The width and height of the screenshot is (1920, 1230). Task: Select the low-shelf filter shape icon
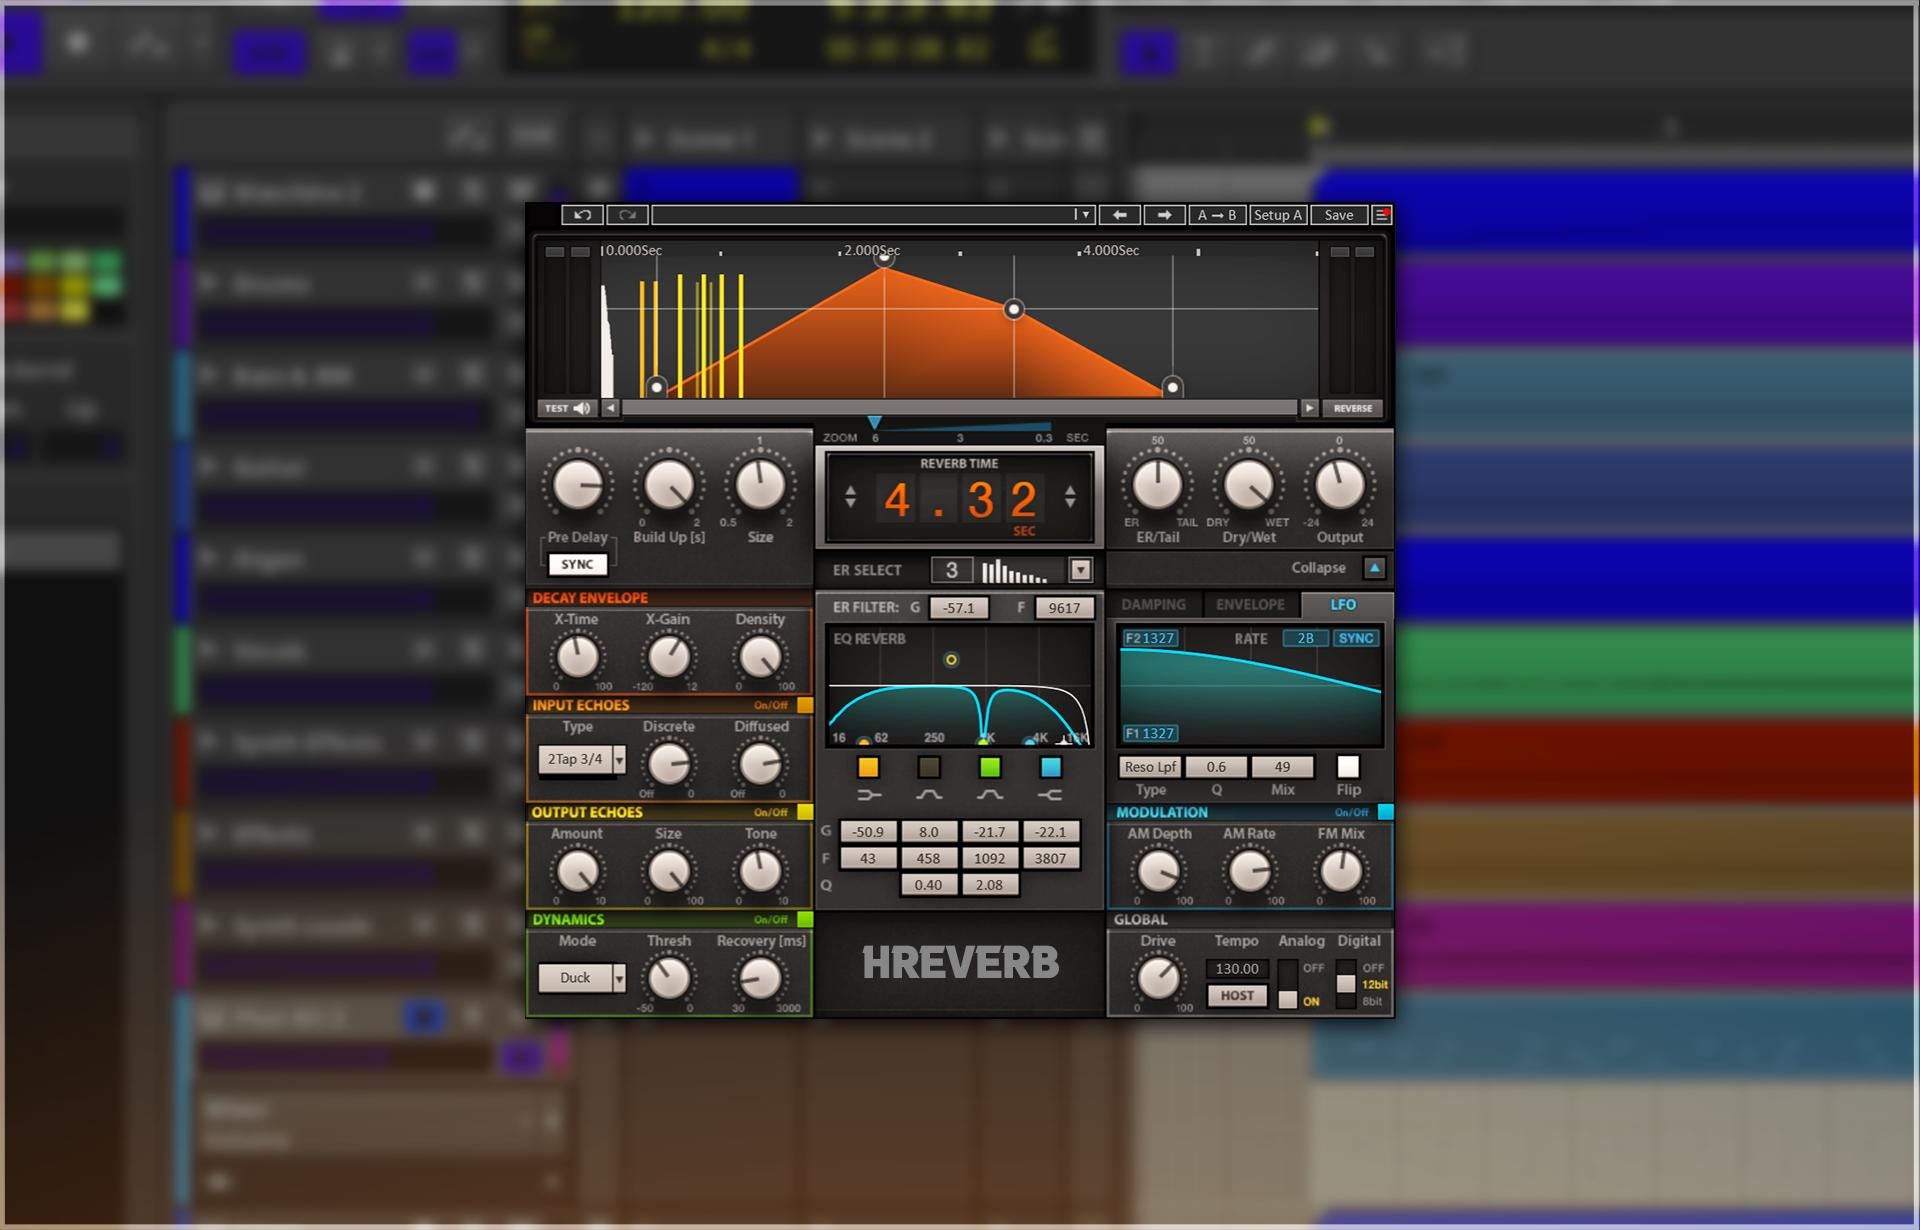point(869,795)
